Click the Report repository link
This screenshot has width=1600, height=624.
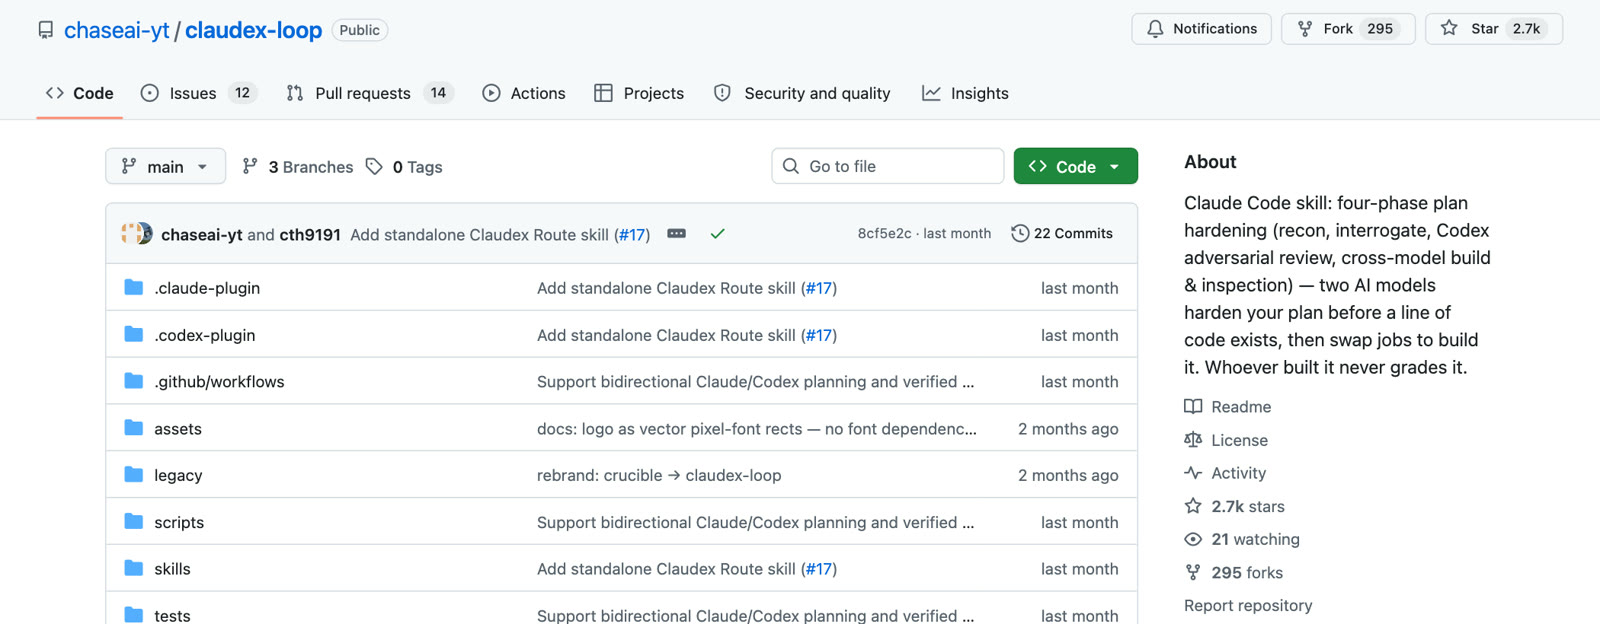click(1248, 606)
